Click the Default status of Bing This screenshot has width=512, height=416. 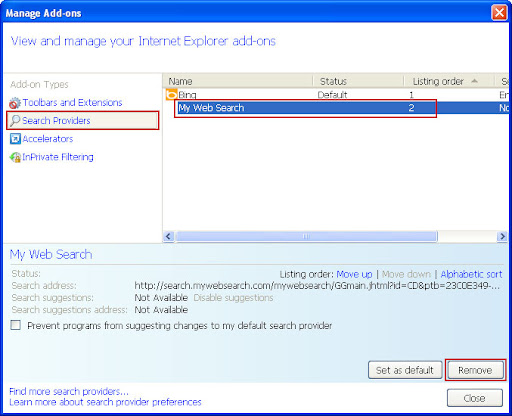[332, 95]
